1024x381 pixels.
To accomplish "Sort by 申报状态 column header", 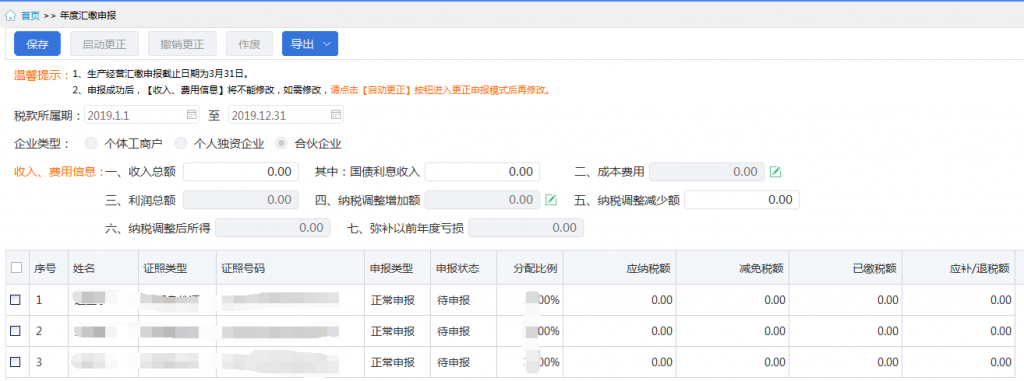I will 458,268.
